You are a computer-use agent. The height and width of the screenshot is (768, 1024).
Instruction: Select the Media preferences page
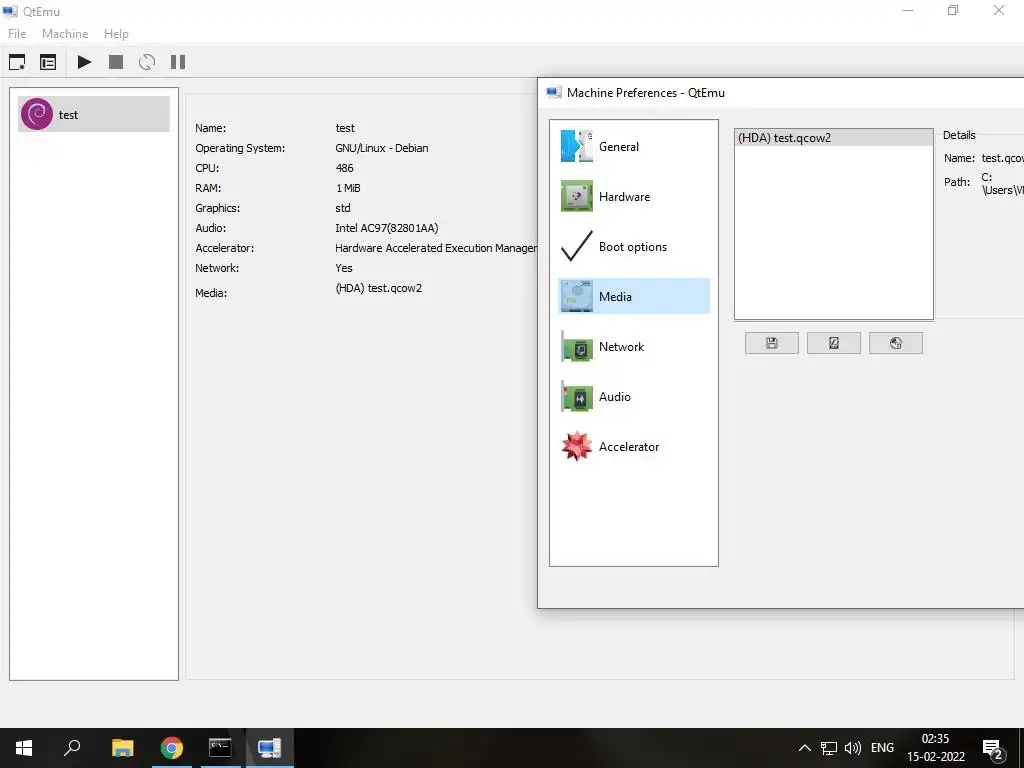[x=634, y=296]
